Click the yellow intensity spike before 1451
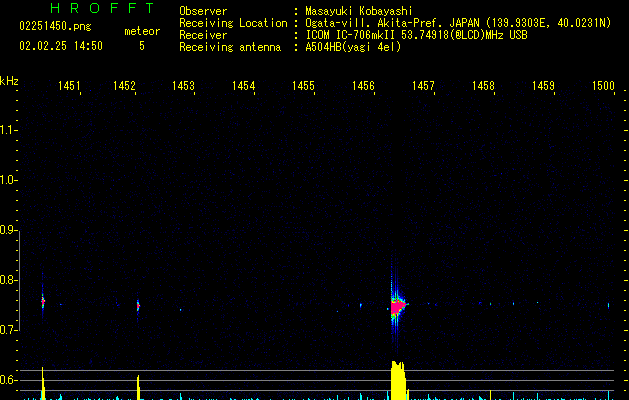Viewport: 629px width, 400px height. [43, 384]
